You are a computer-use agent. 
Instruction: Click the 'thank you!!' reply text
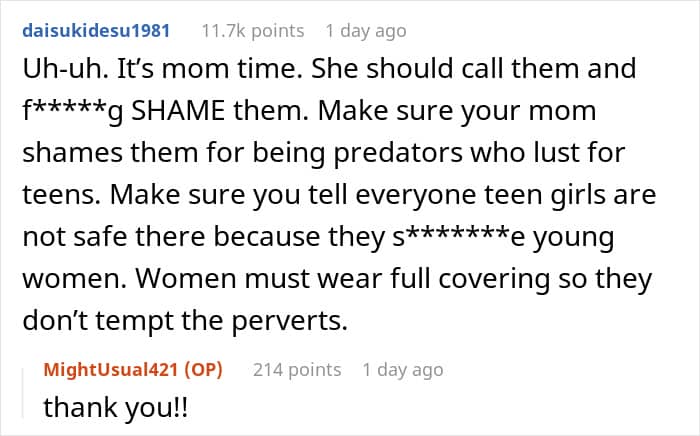[x=116, y=407]
